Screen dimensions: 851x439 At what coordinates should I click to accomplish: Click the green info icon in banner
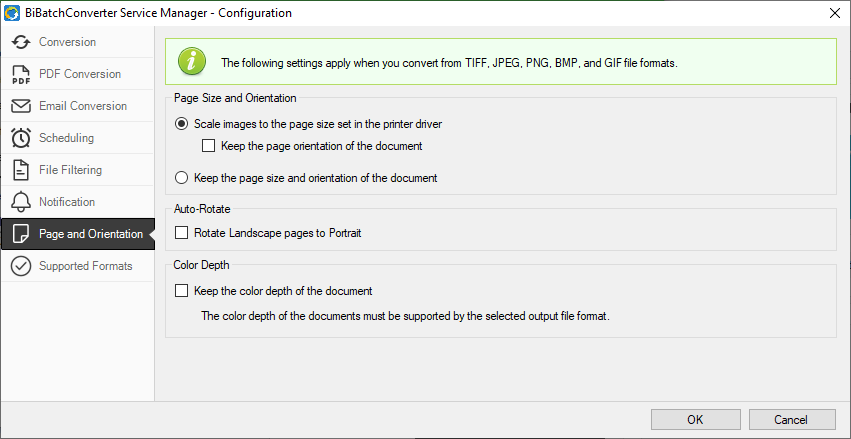[x=192, y=61]
